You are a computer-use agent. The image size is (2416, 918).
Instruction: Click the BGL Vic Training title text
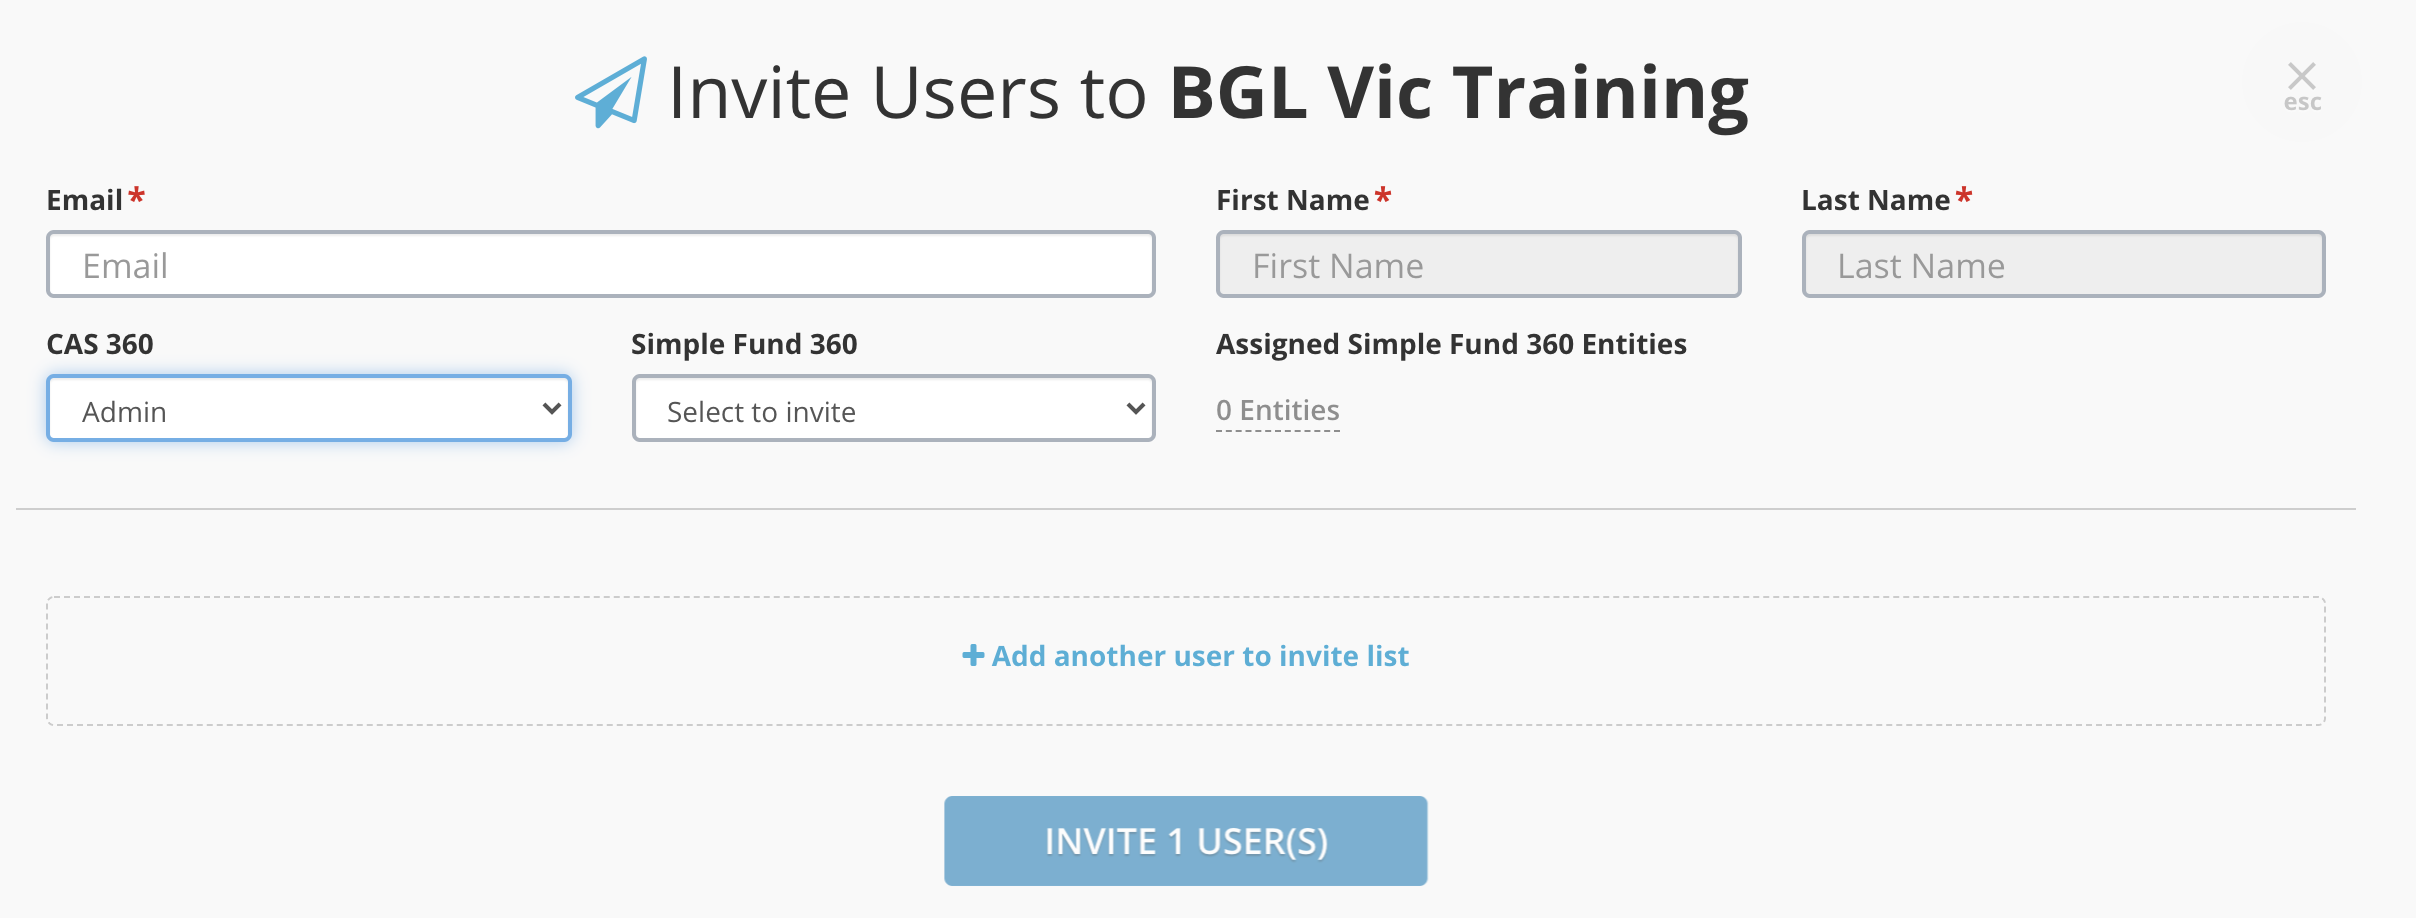(1459, 93)
